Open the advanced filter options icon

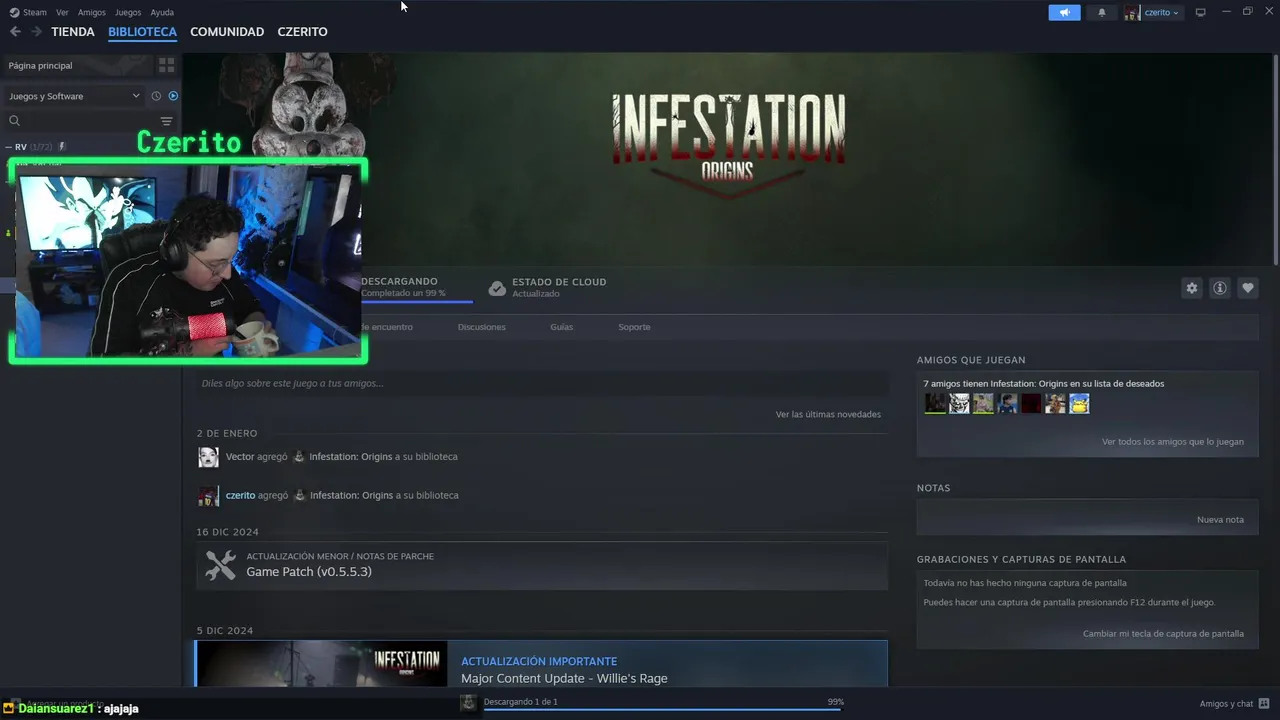click(166, 121)
